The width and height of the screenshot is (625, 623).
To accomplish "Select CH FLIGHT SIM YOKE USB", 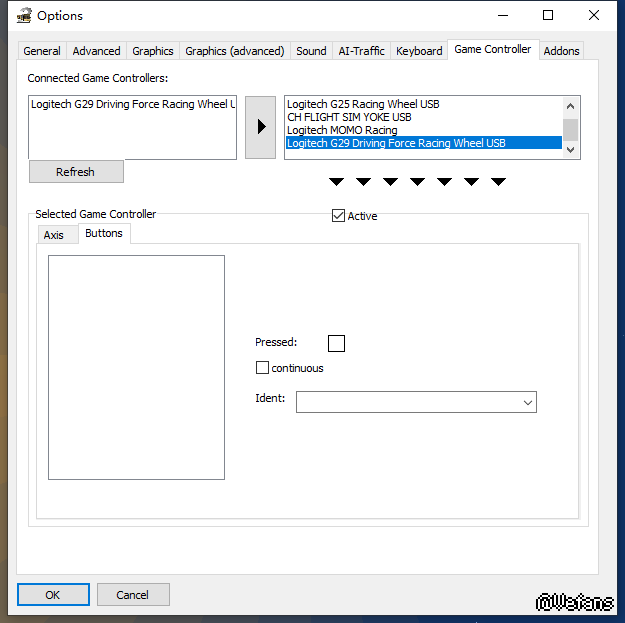I will [x=424, y=117].
